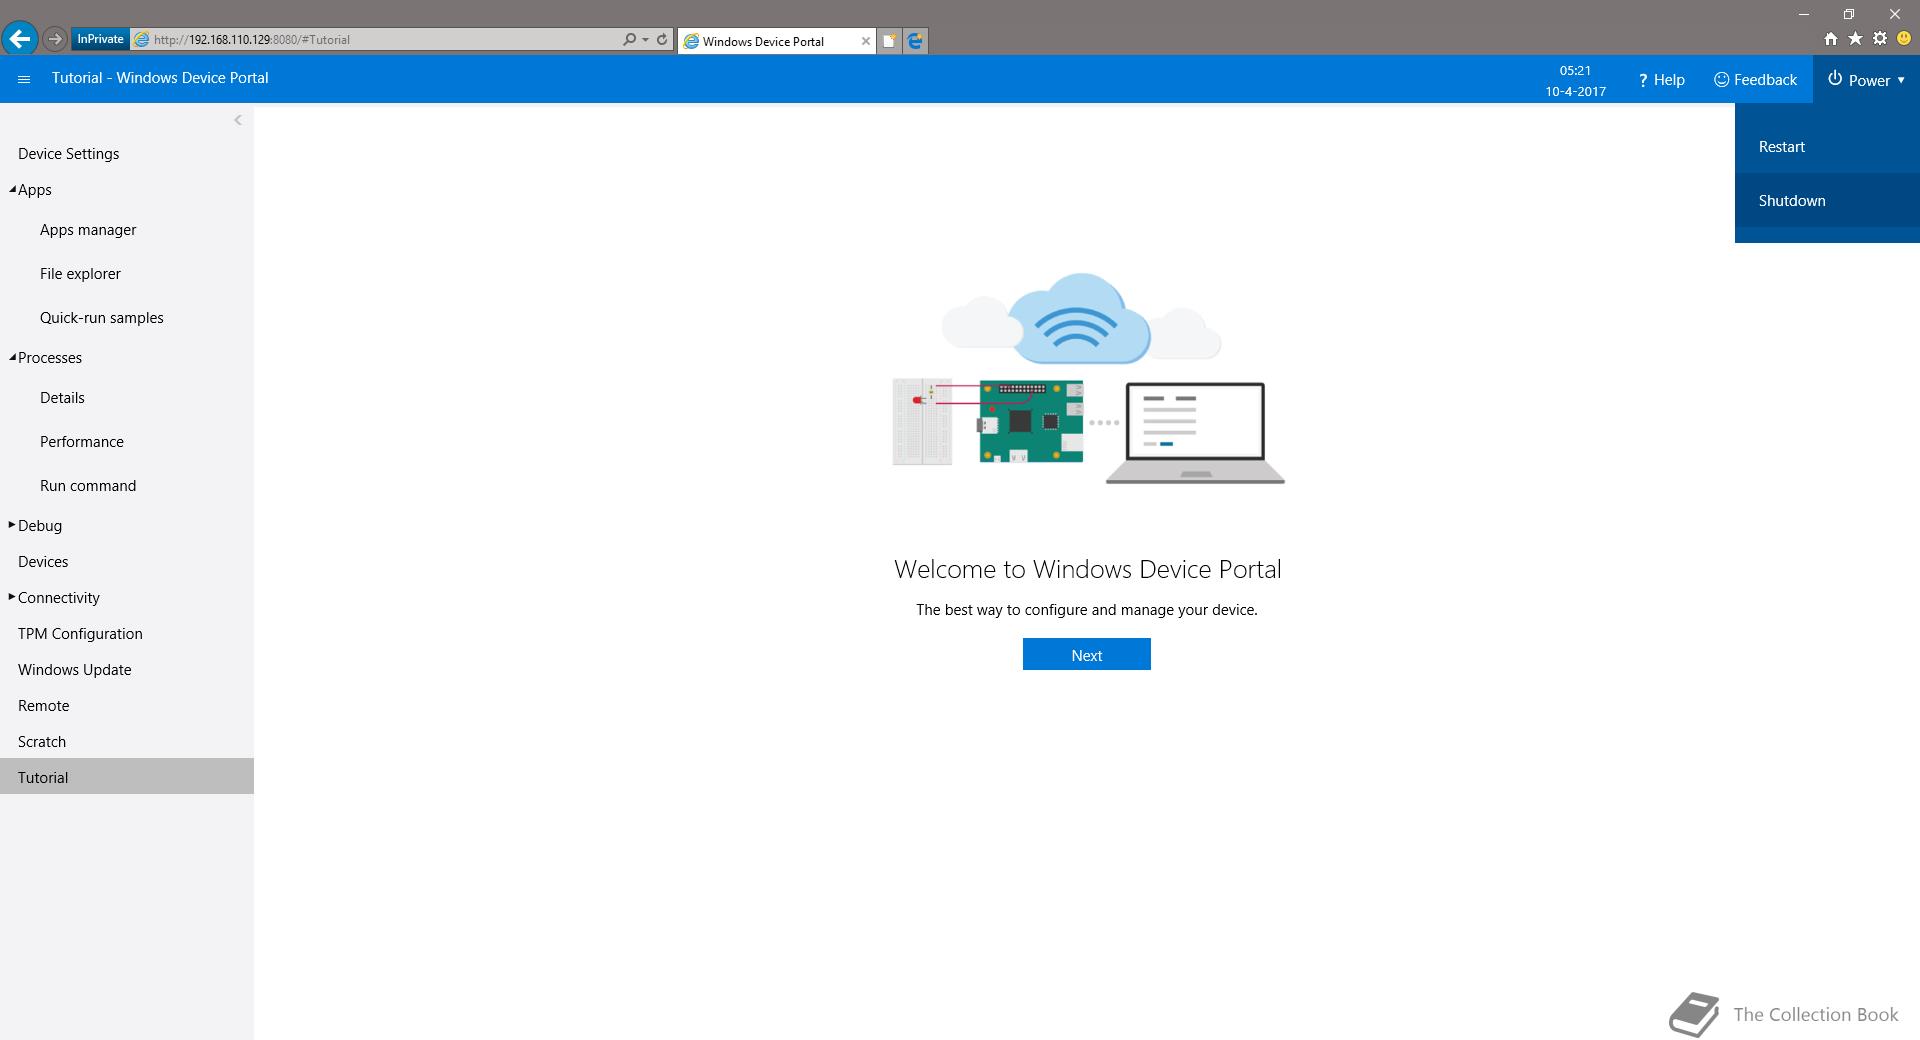Image resolution: width=1920 pixels, height=1040 pixels.
Task: Collapse the sidebar with chevron arrow
Action: click(237, 120)
